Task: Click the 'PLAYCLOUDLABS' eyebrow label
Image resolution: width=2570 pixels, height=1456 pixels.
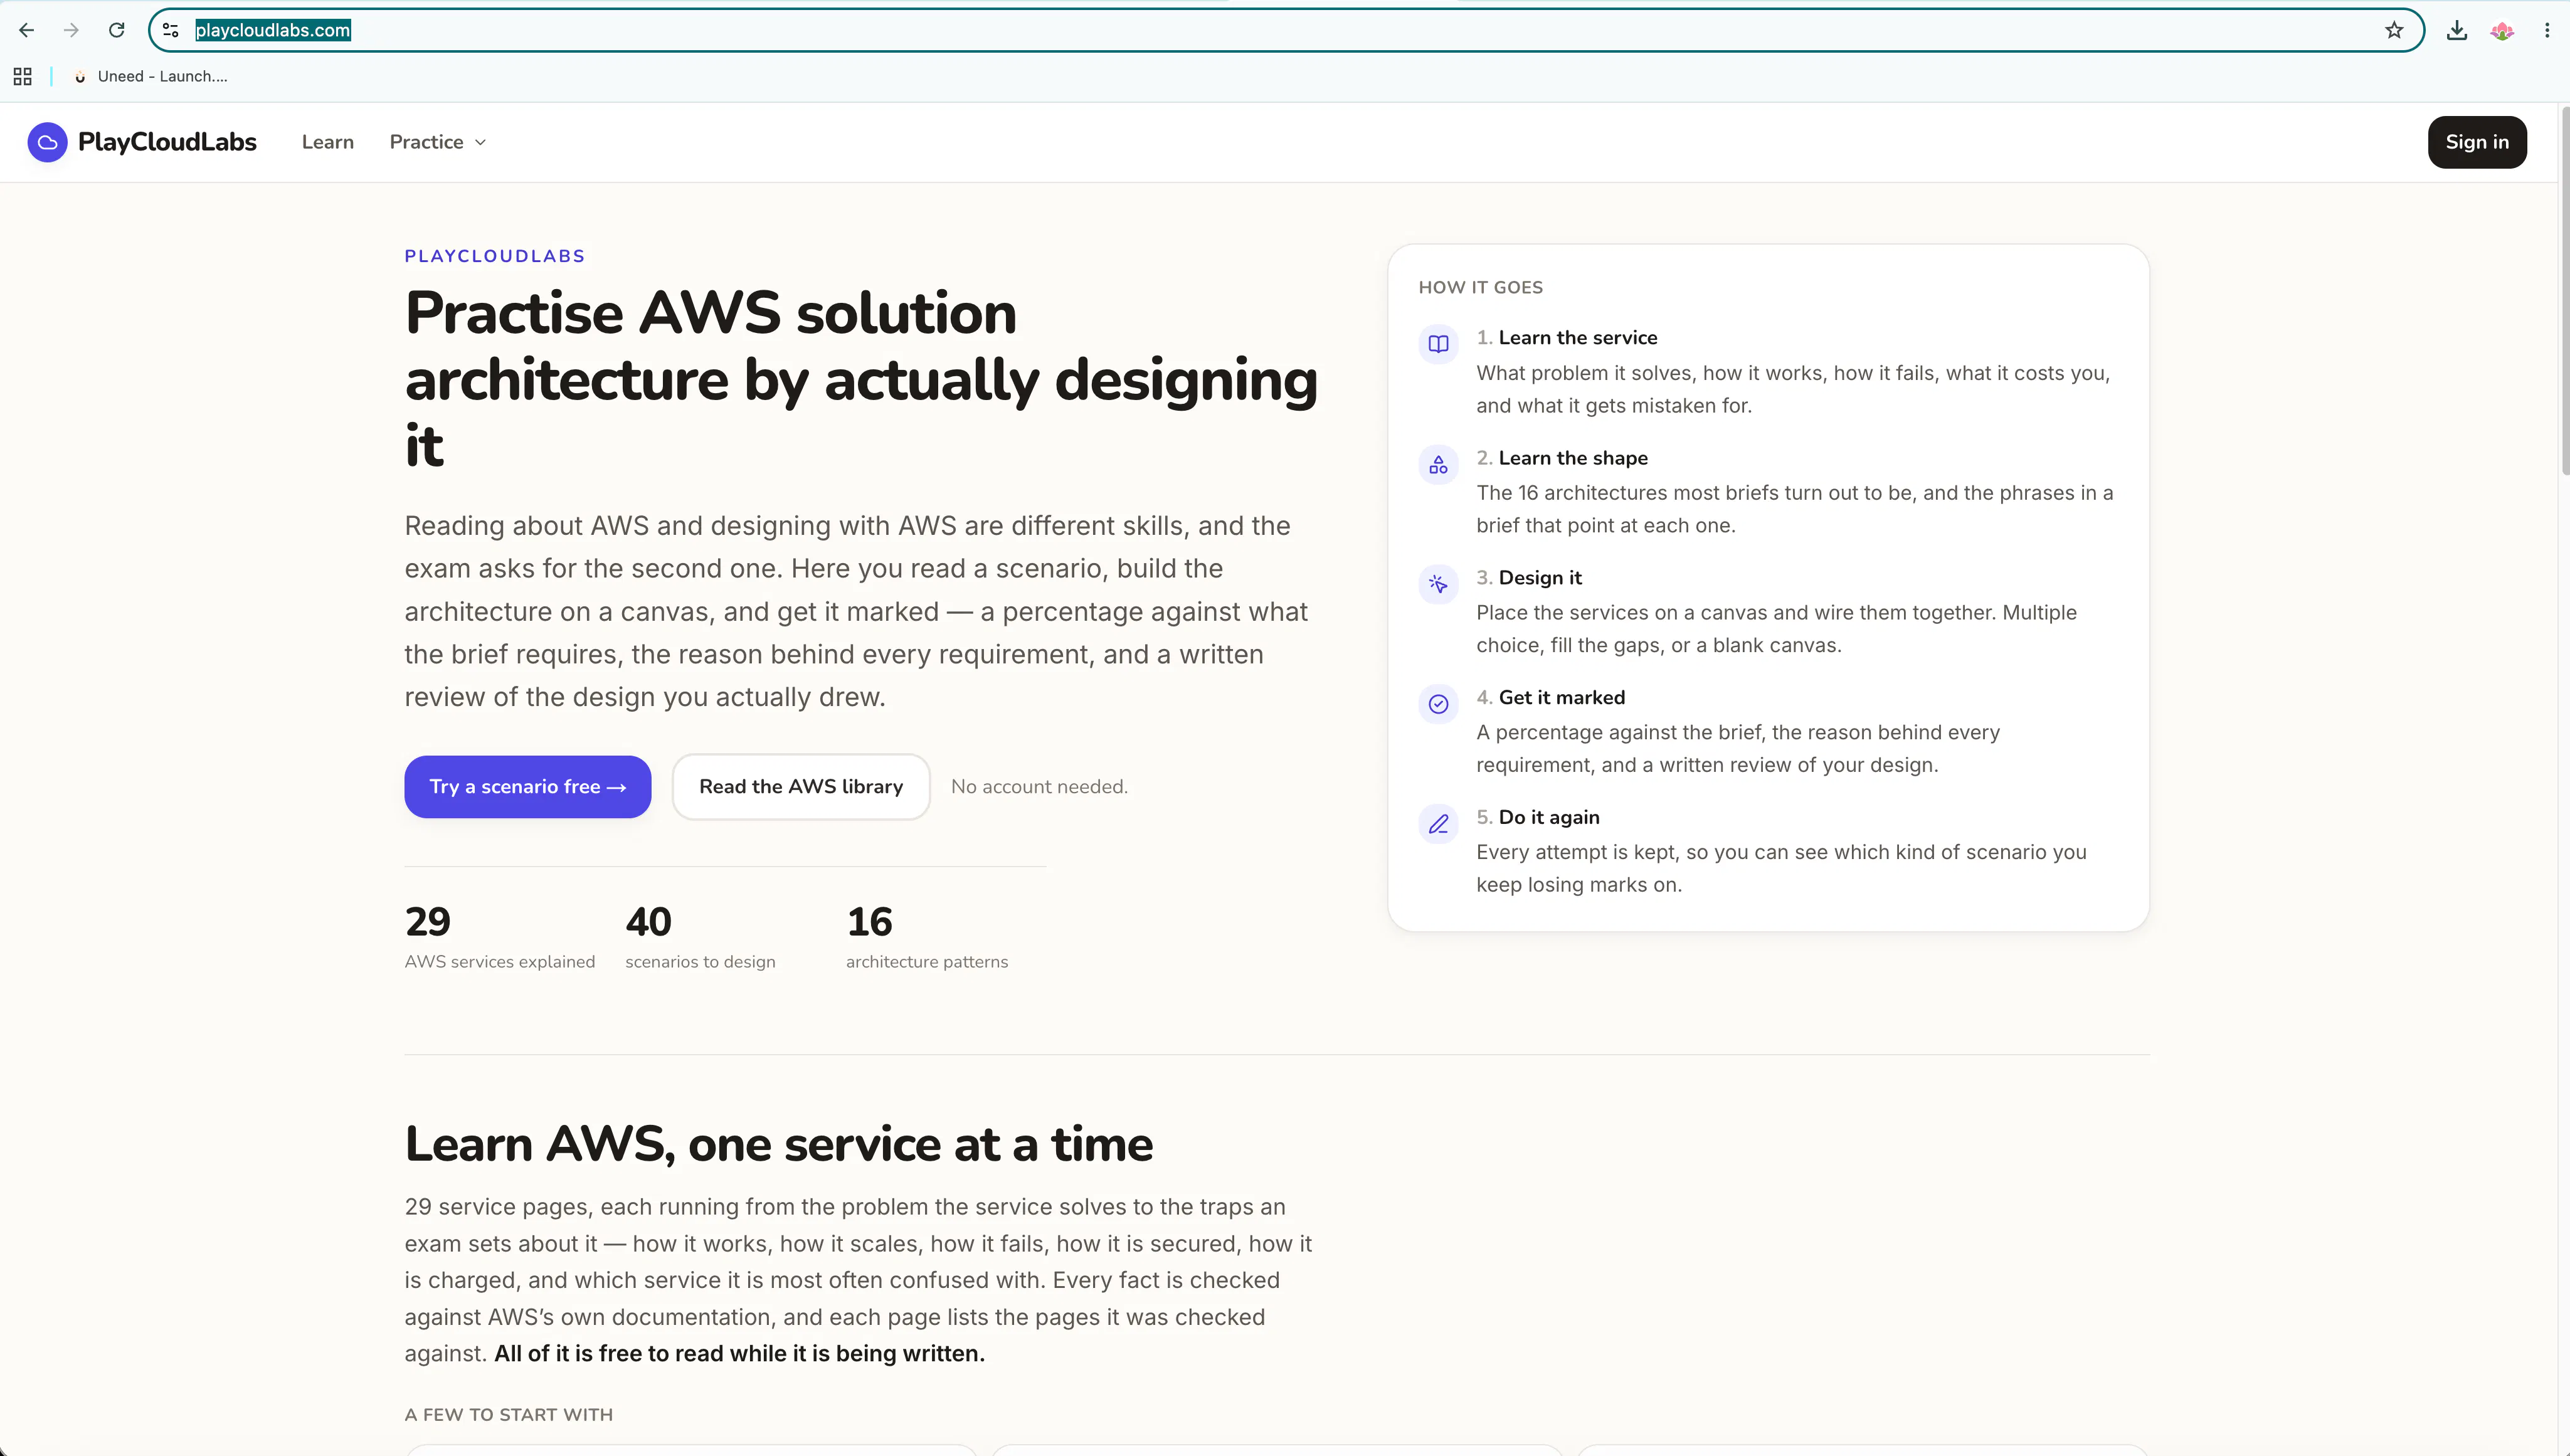Action: pyautogui.click(x=495, y=256)
